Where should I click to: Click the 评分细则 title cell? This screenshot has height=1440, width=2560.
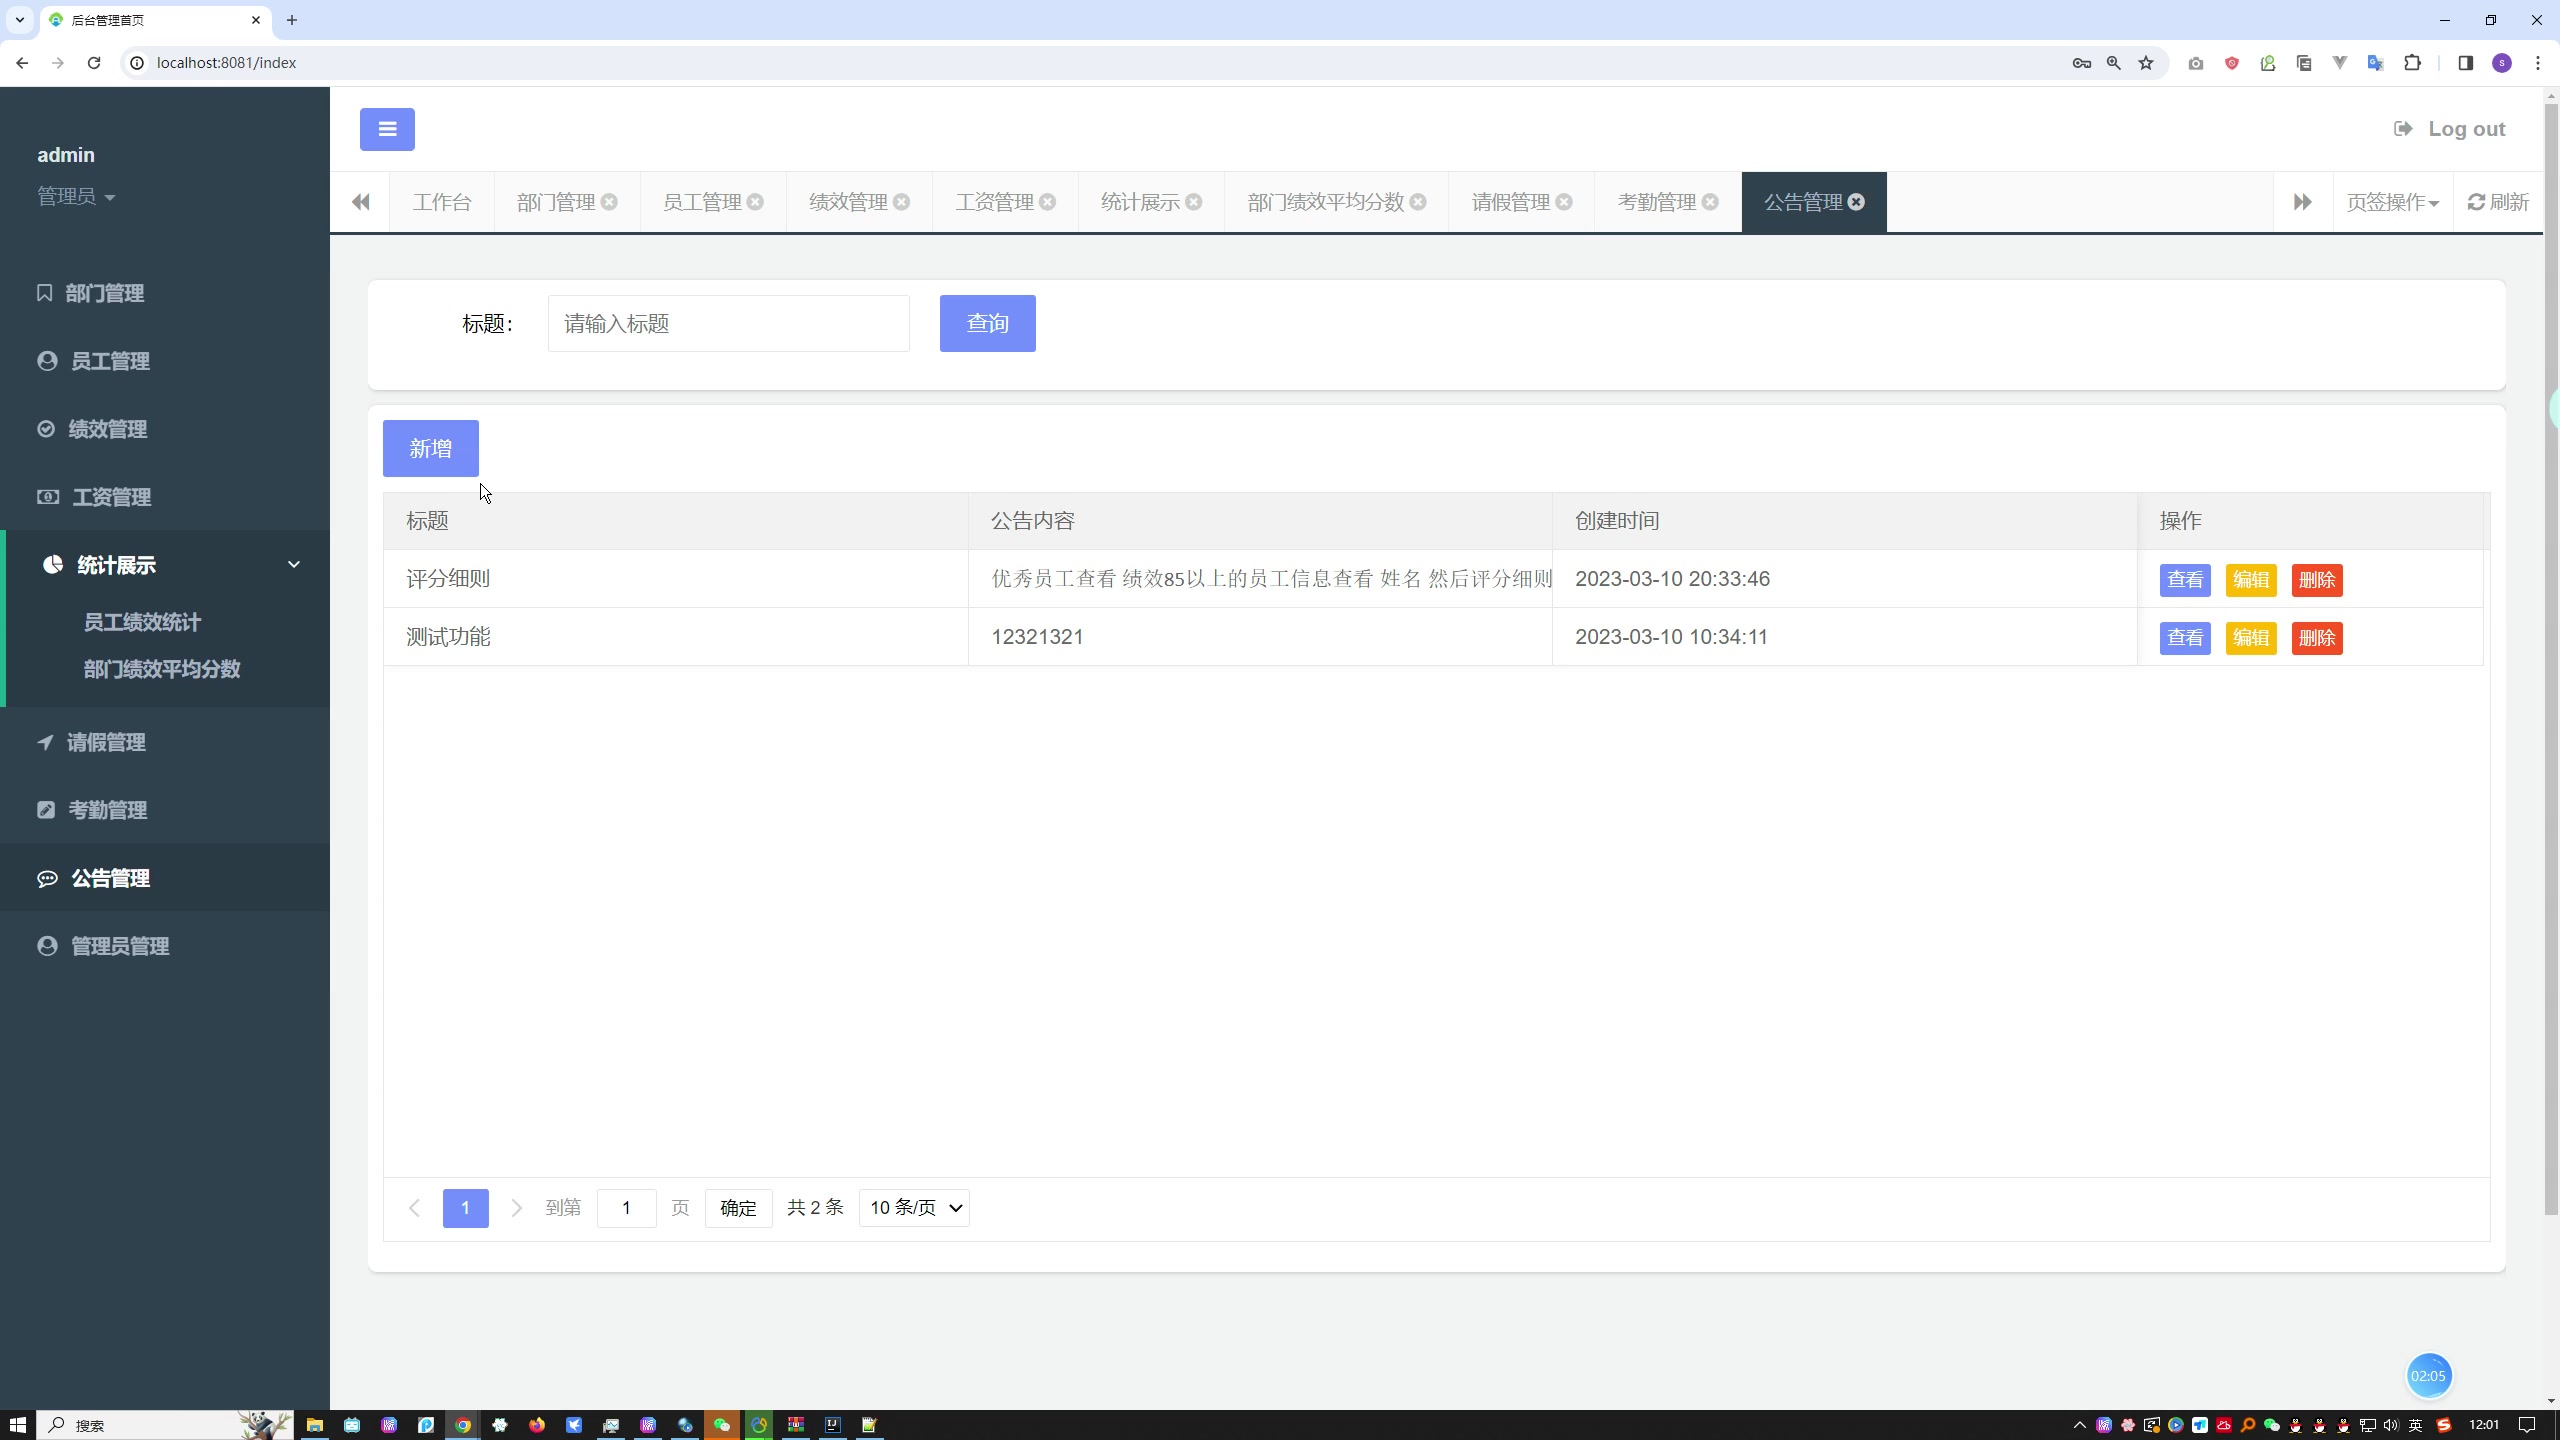(x=676, y=579)
